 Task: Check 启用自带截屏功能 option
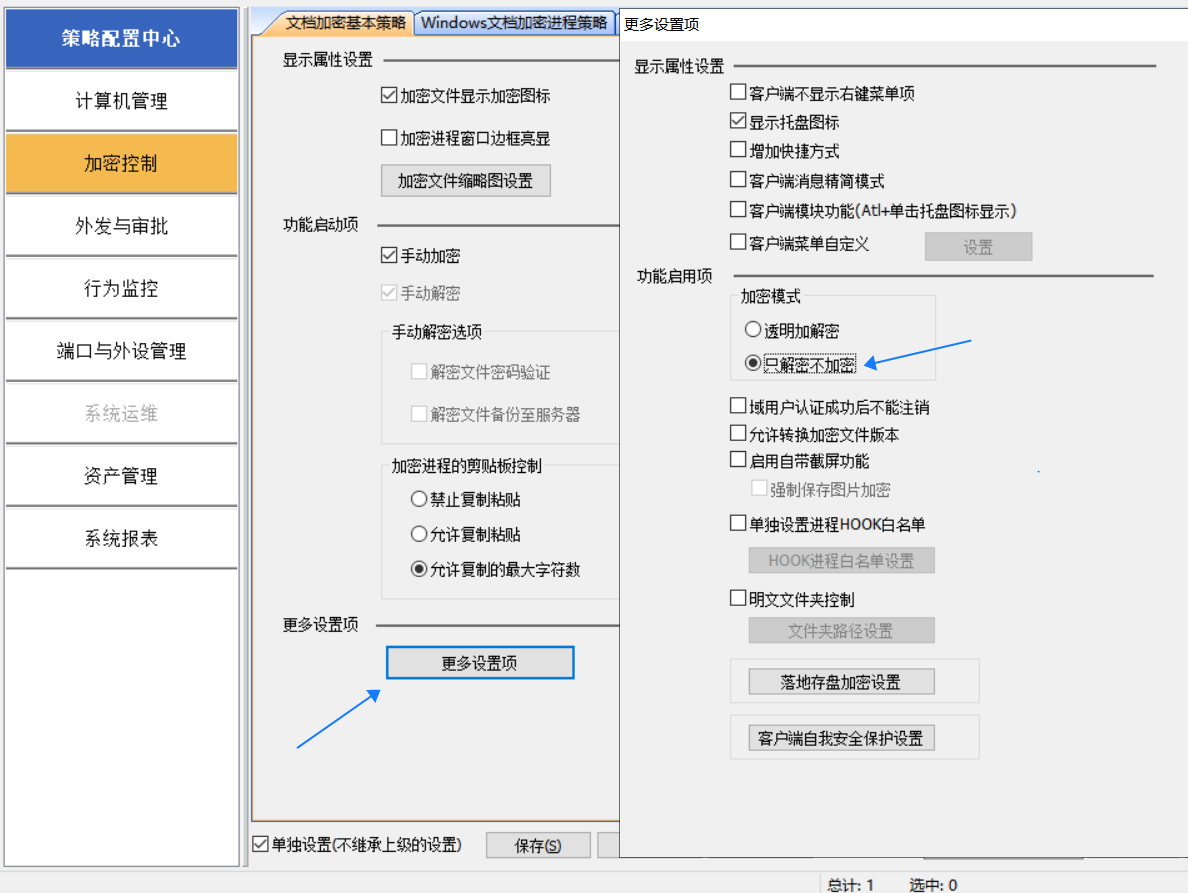click(739, 461)
